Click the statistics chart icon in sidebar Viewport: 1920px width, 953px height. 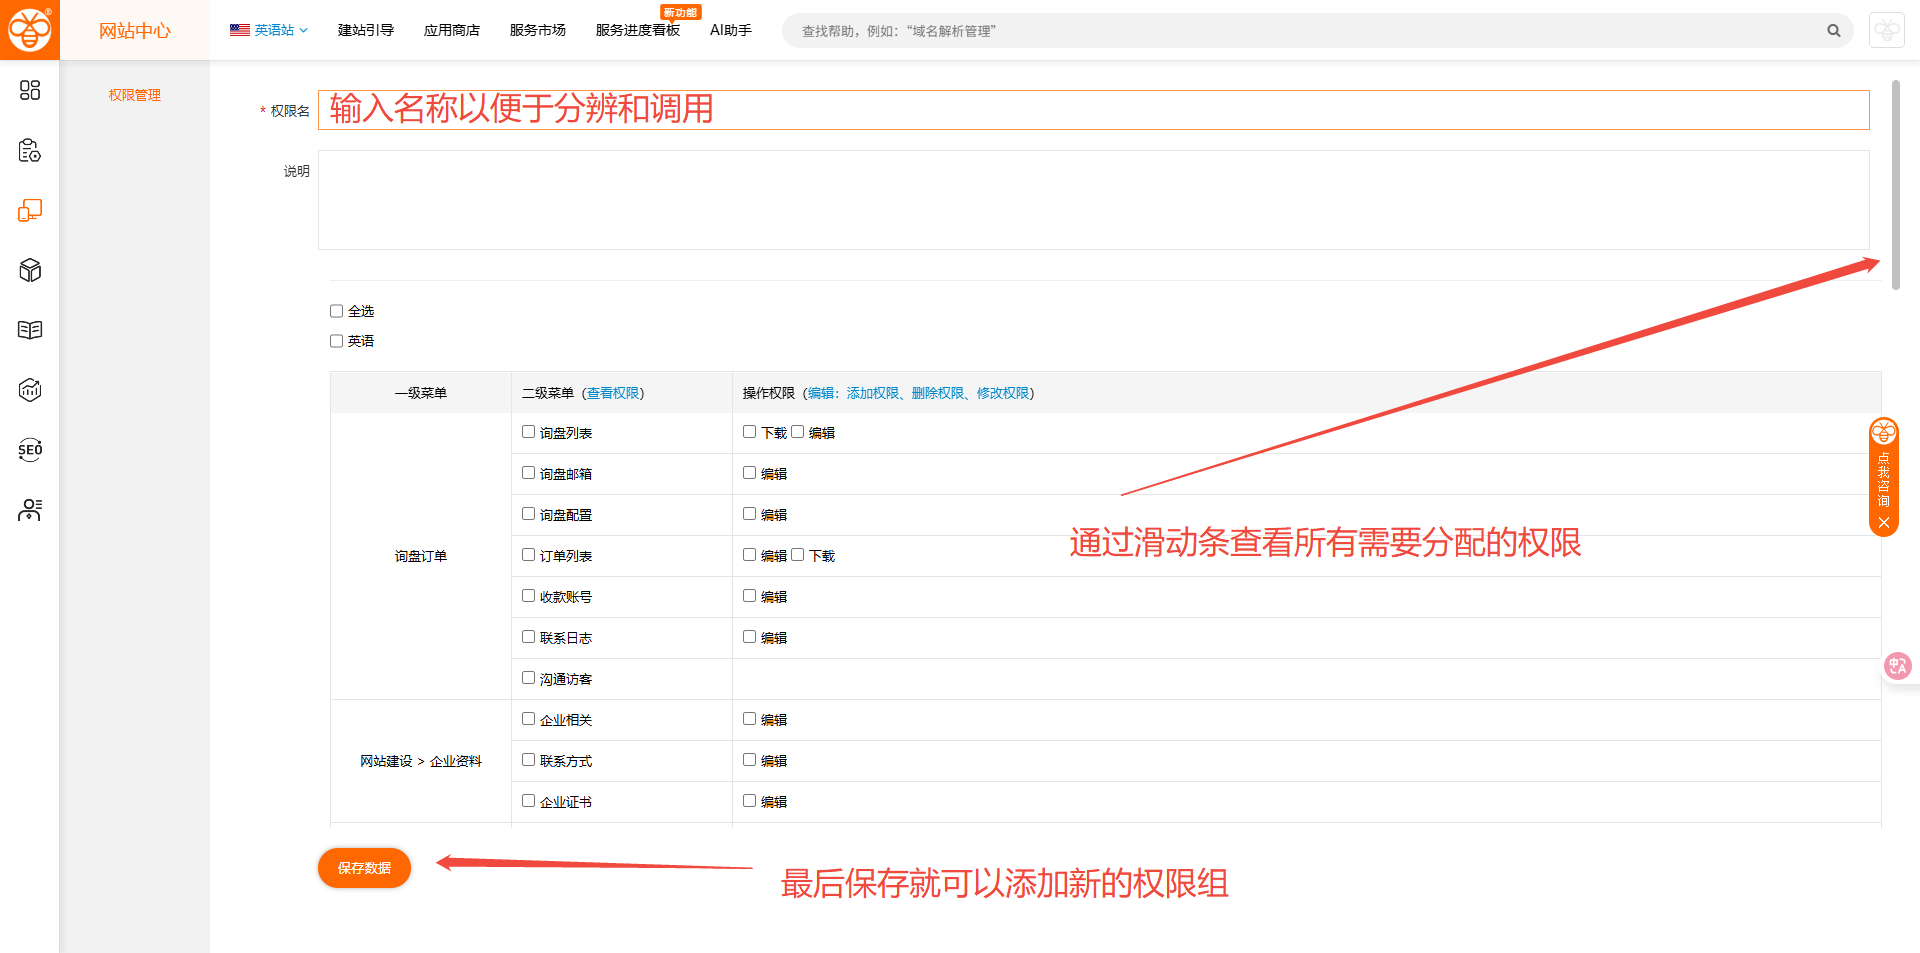click(x=30, y=390)
